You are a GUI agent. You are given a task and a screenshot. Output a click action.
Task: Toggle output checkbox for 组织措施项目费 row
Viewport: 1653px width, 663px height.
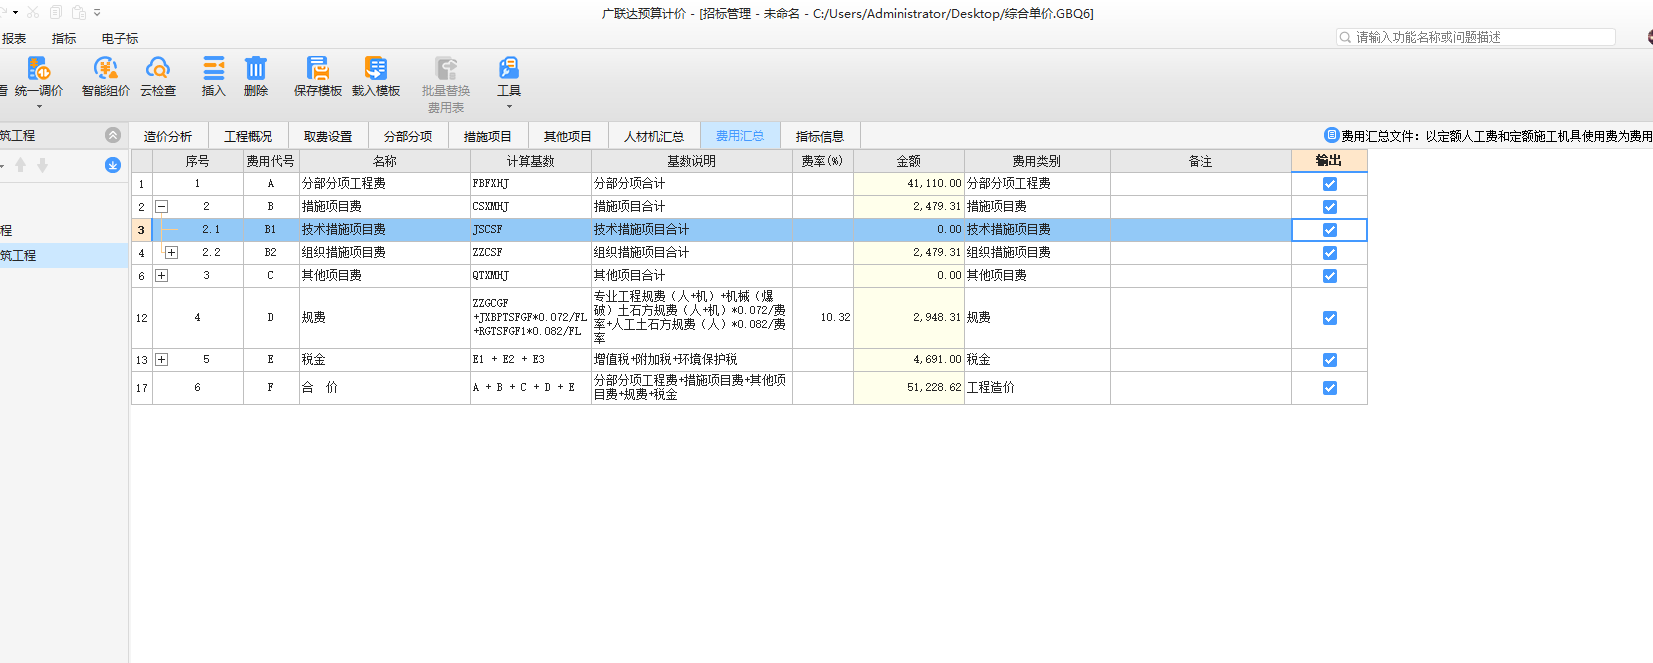(x=1329, y=253)
